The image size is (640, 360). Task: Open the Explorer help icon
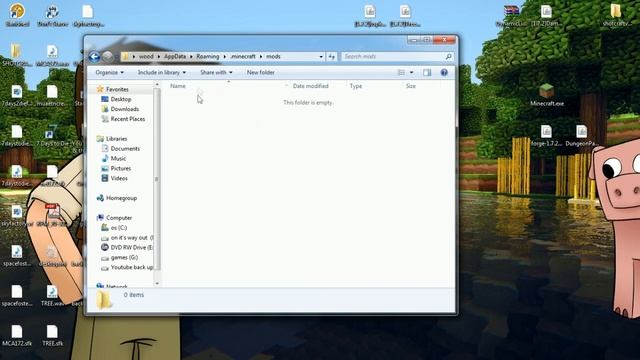(444, 72)
